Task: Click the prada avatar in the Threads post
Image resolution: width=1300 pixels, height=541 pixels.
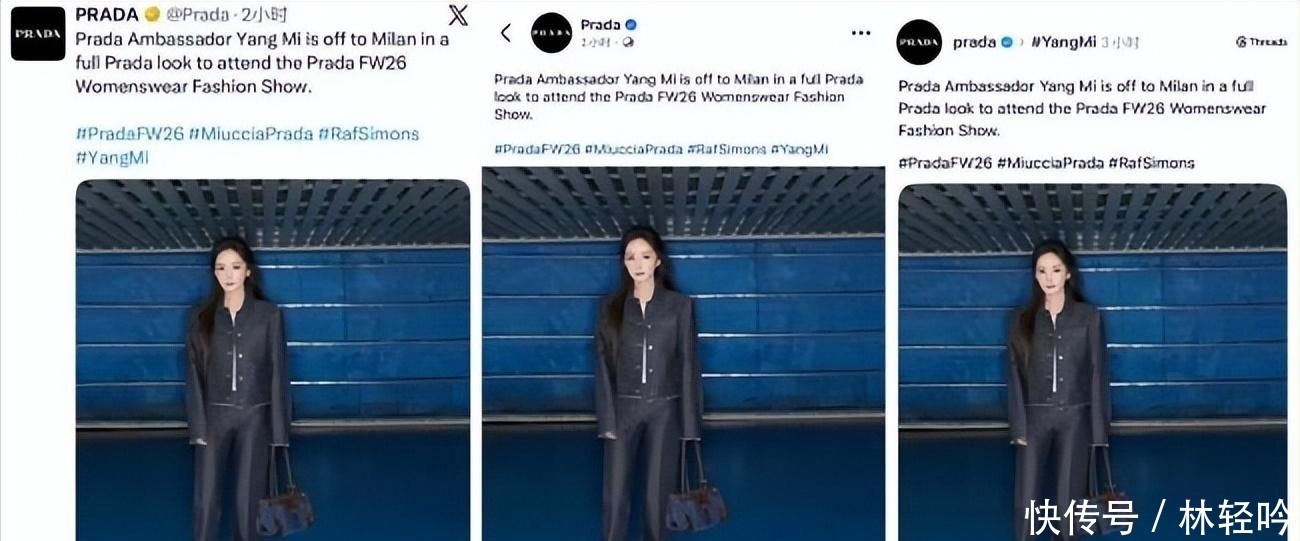Action: coord(919,42)
